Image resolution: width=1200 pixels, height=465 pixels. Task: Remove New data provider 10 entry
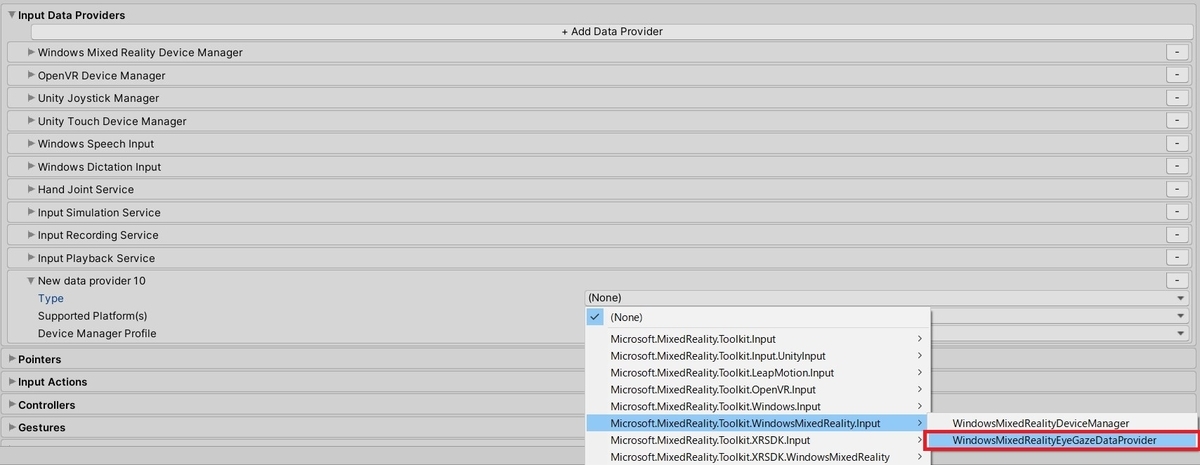pos(1178,281)
